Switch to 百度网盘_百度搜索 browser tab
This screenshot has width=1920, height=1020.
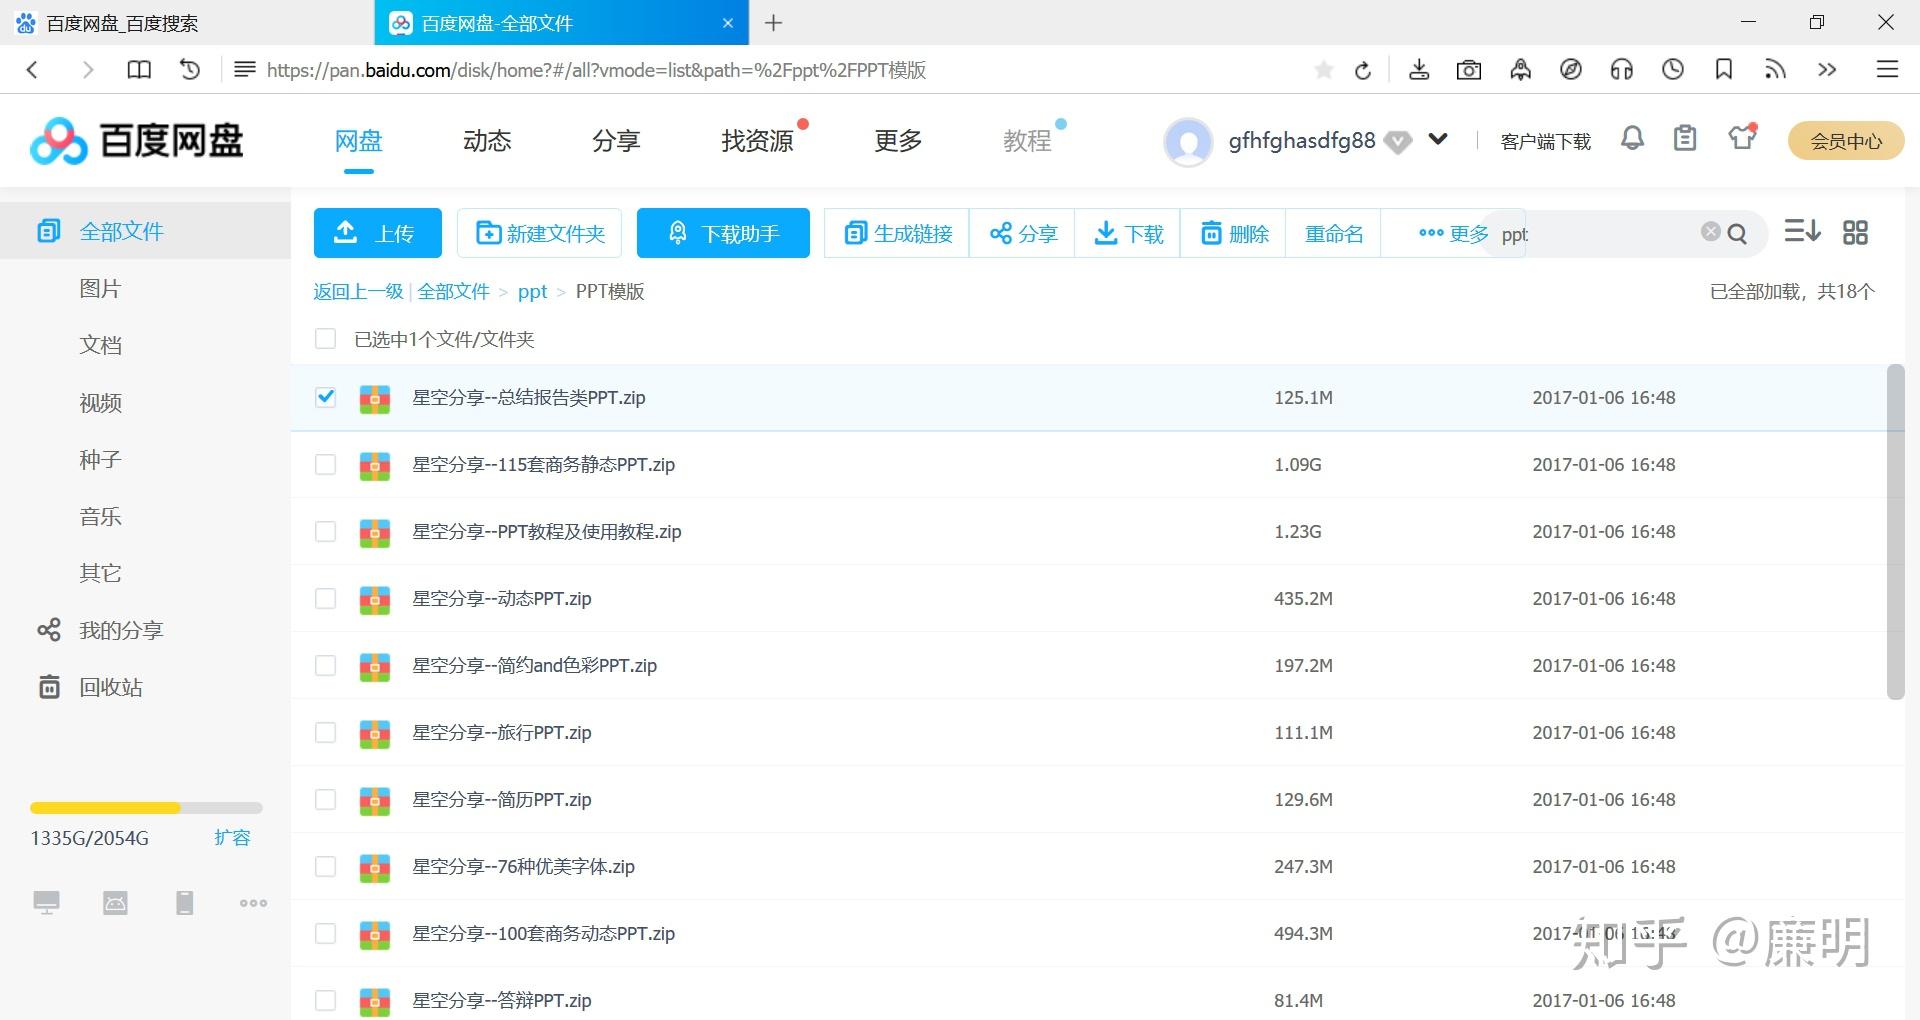coord(187,23)
